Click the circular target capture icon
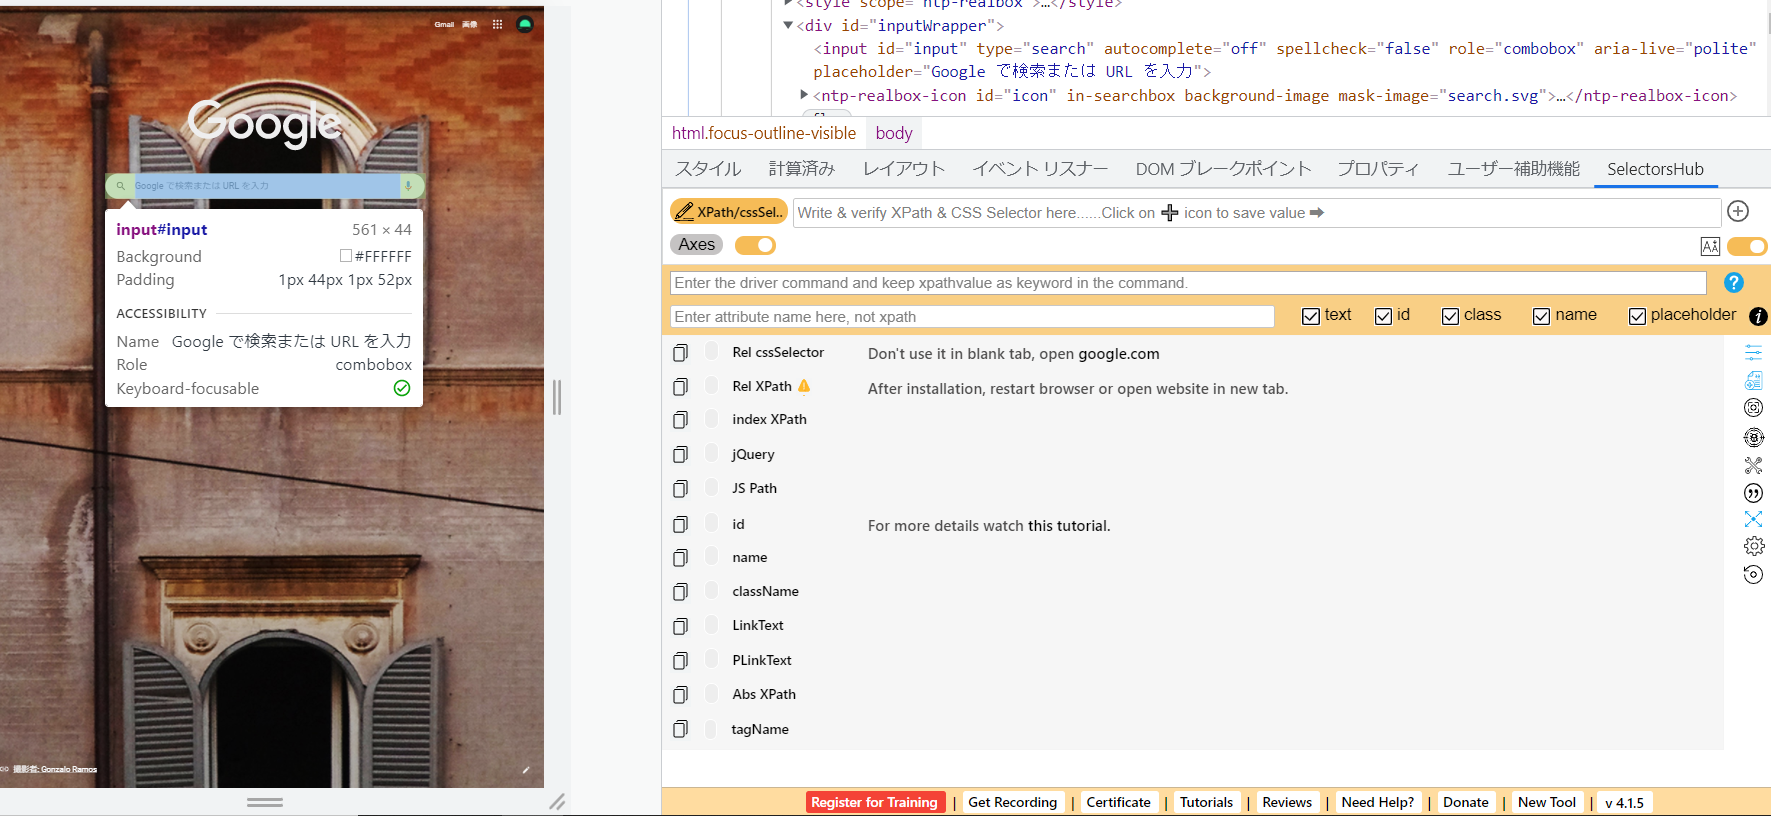The image size is (1771, 816). pyautogui.click(x=1753, y=407)
